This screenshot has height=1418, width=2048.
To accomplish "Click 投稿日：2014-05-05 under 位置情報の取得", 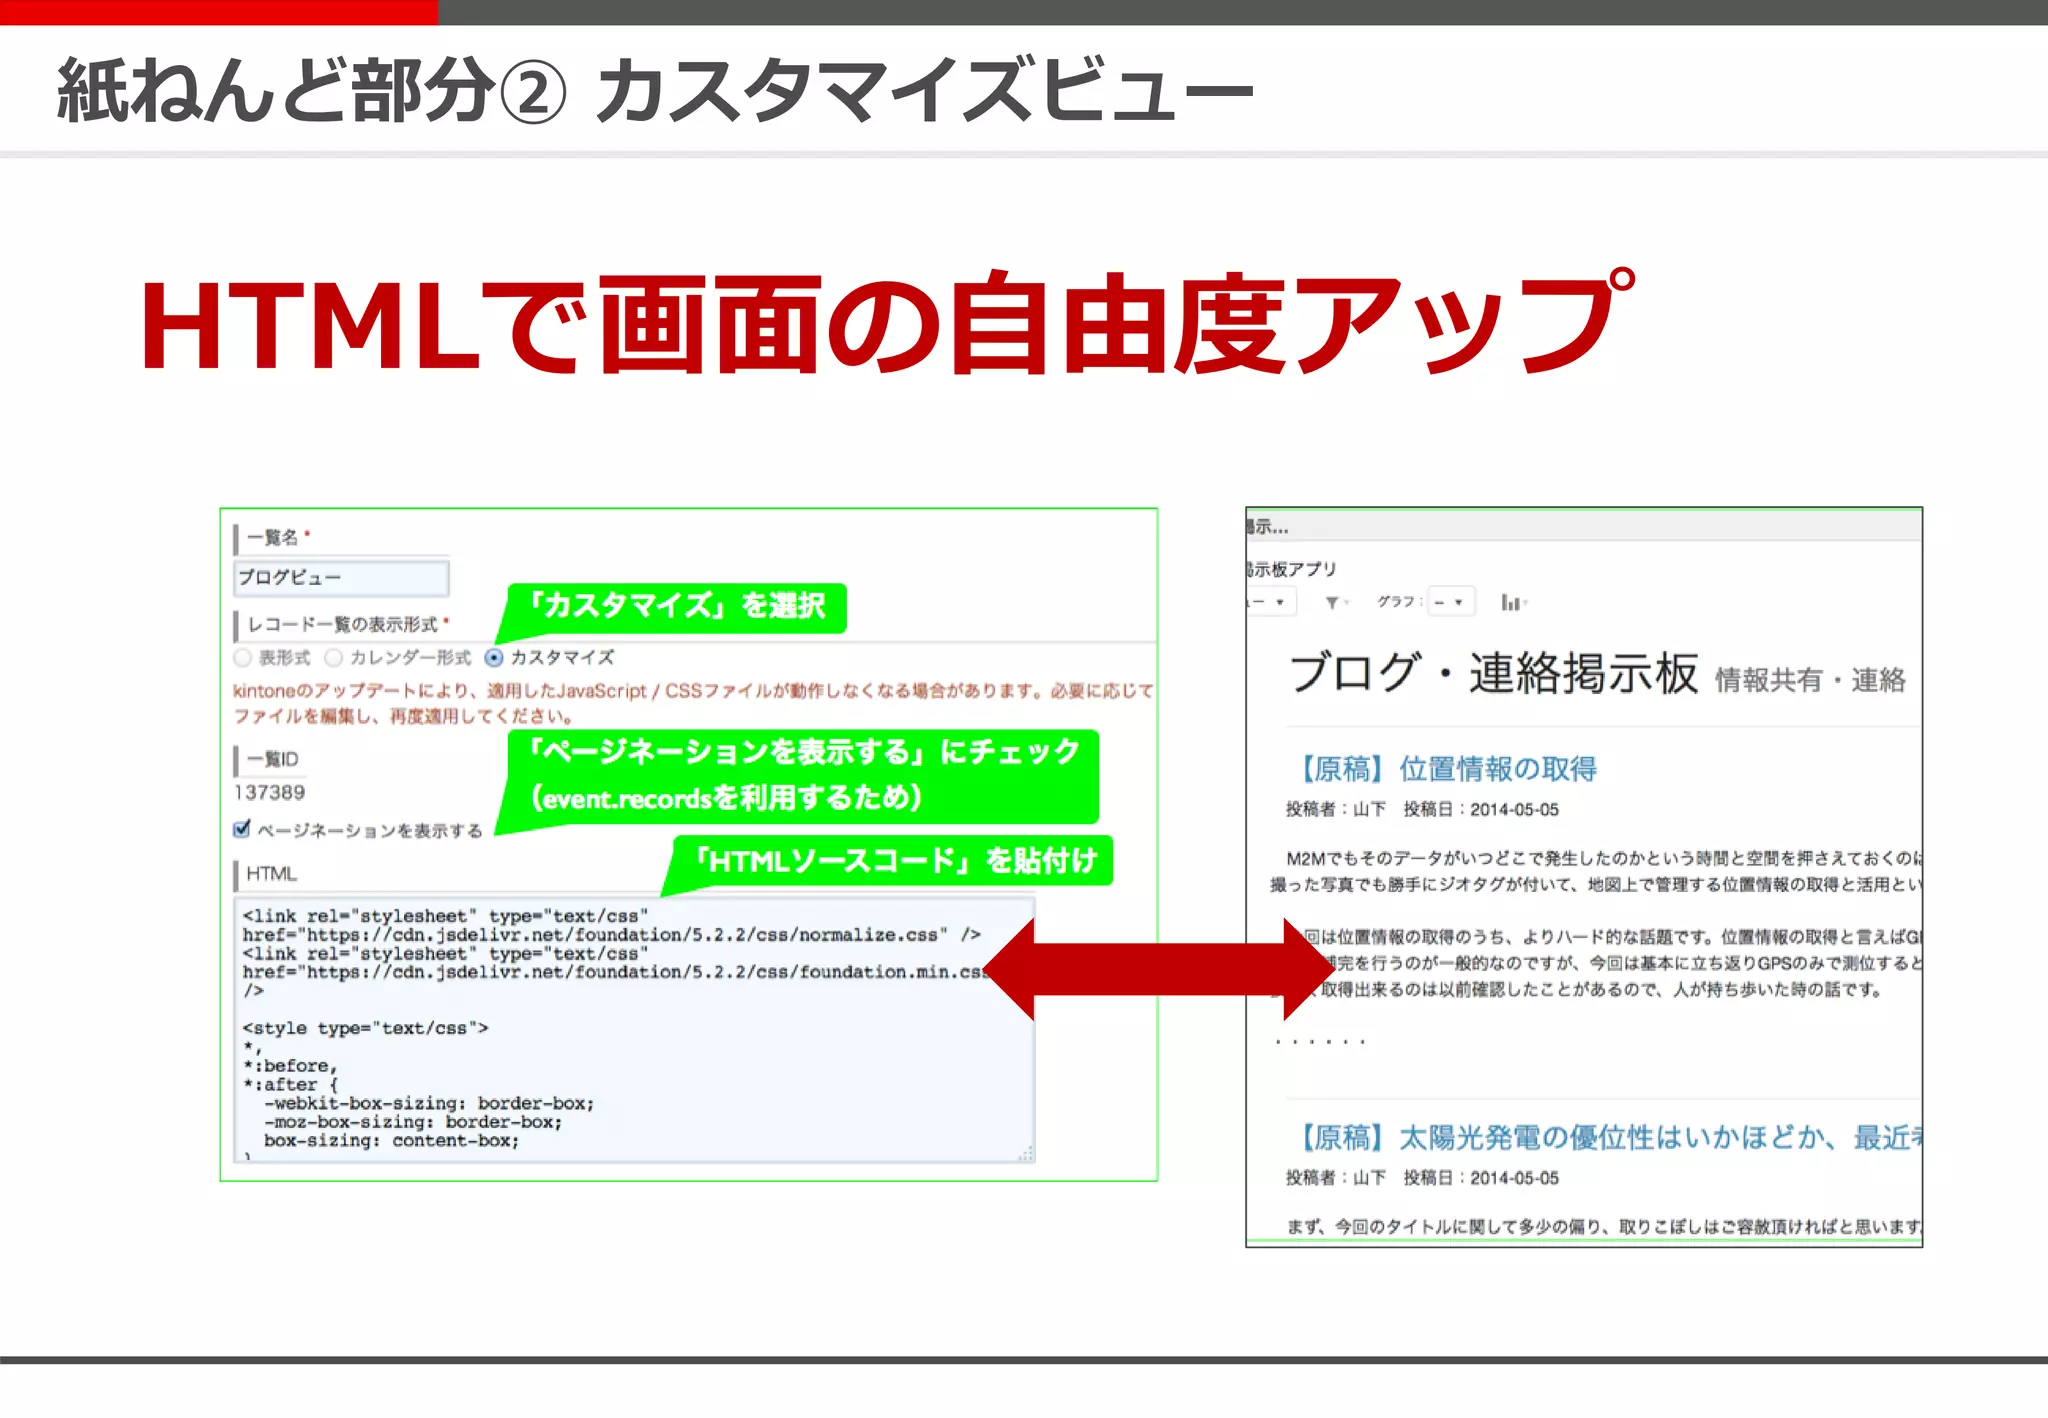I will pos(1481,810).
